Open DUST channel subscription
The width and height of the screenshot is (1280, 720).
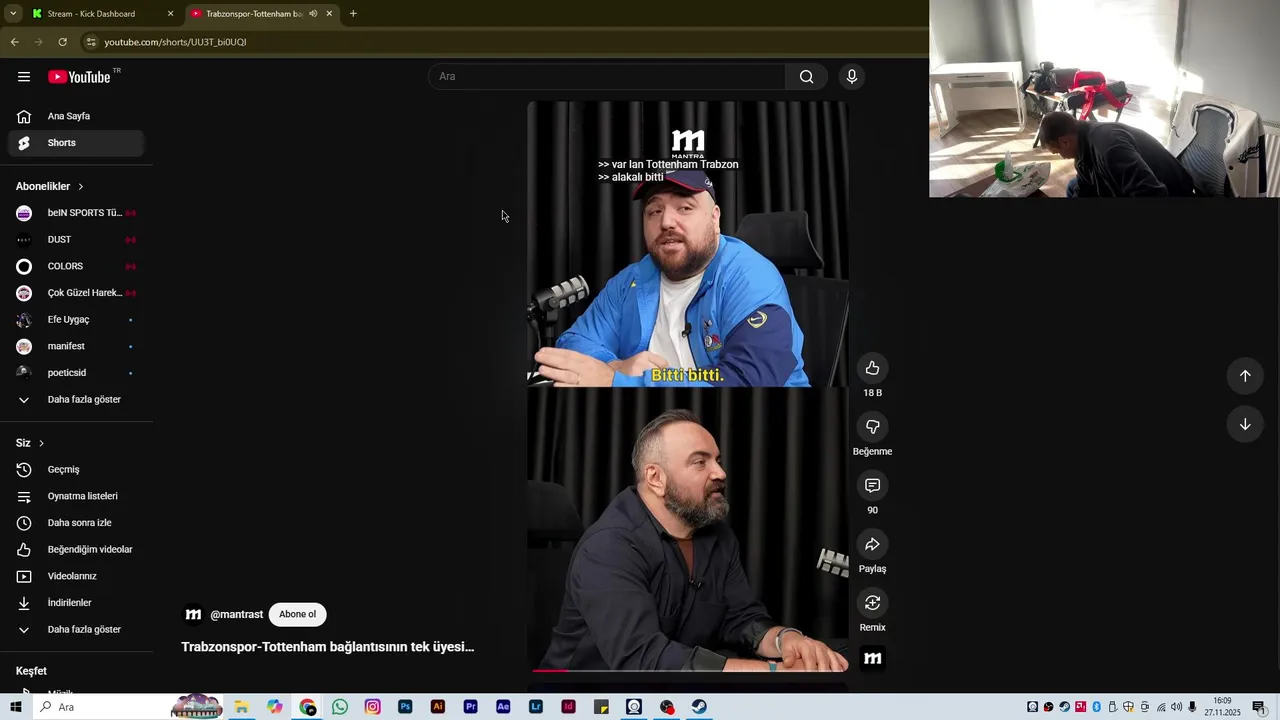coord(76,240)
